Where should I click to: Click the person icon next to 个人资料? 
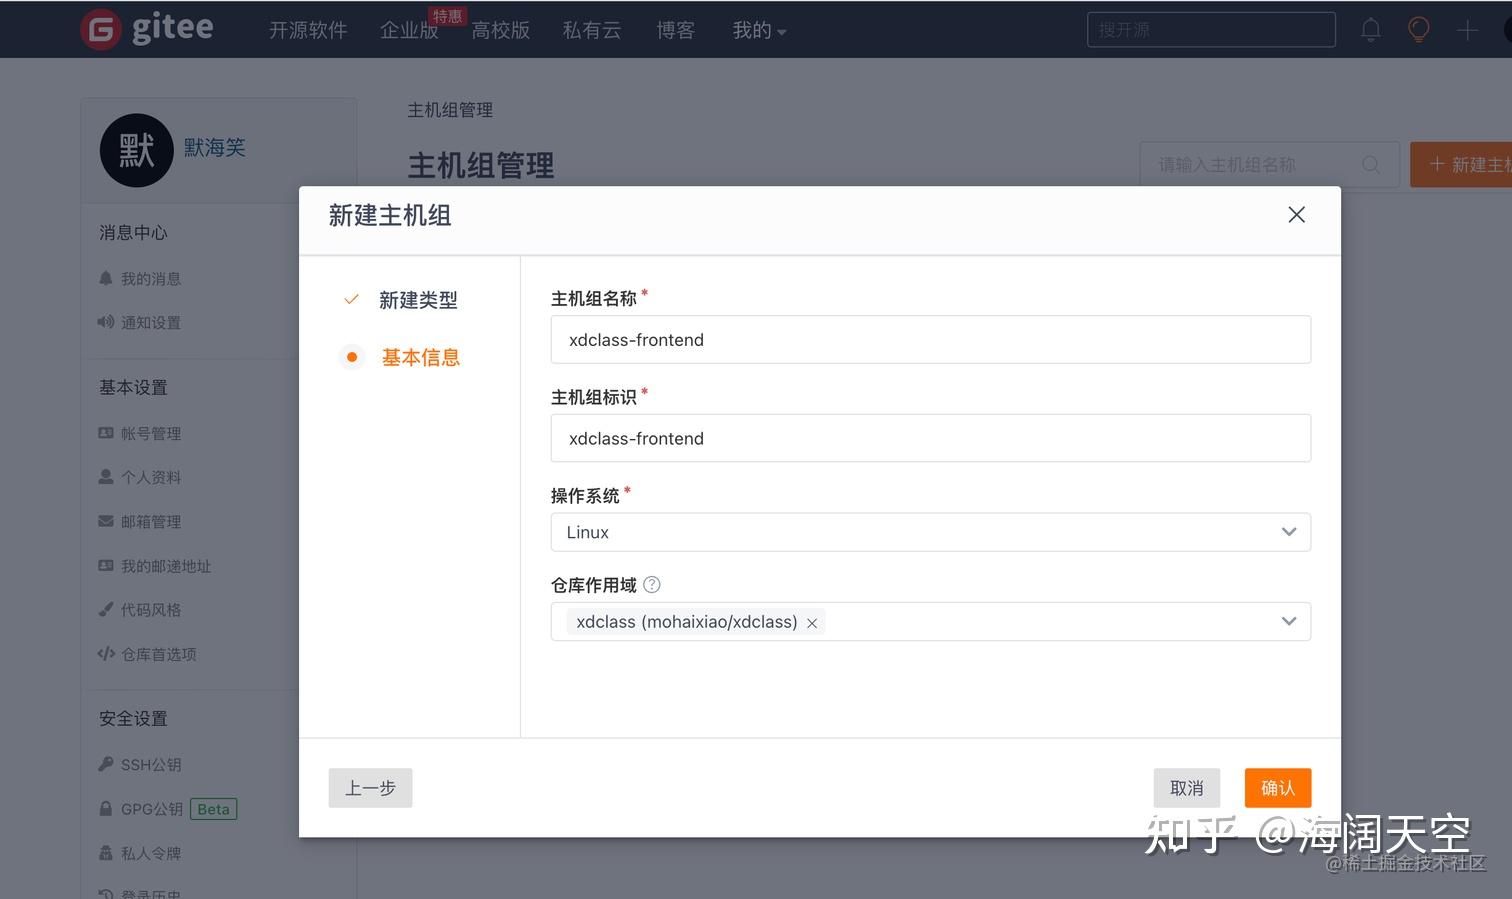(x=106, y=477)
